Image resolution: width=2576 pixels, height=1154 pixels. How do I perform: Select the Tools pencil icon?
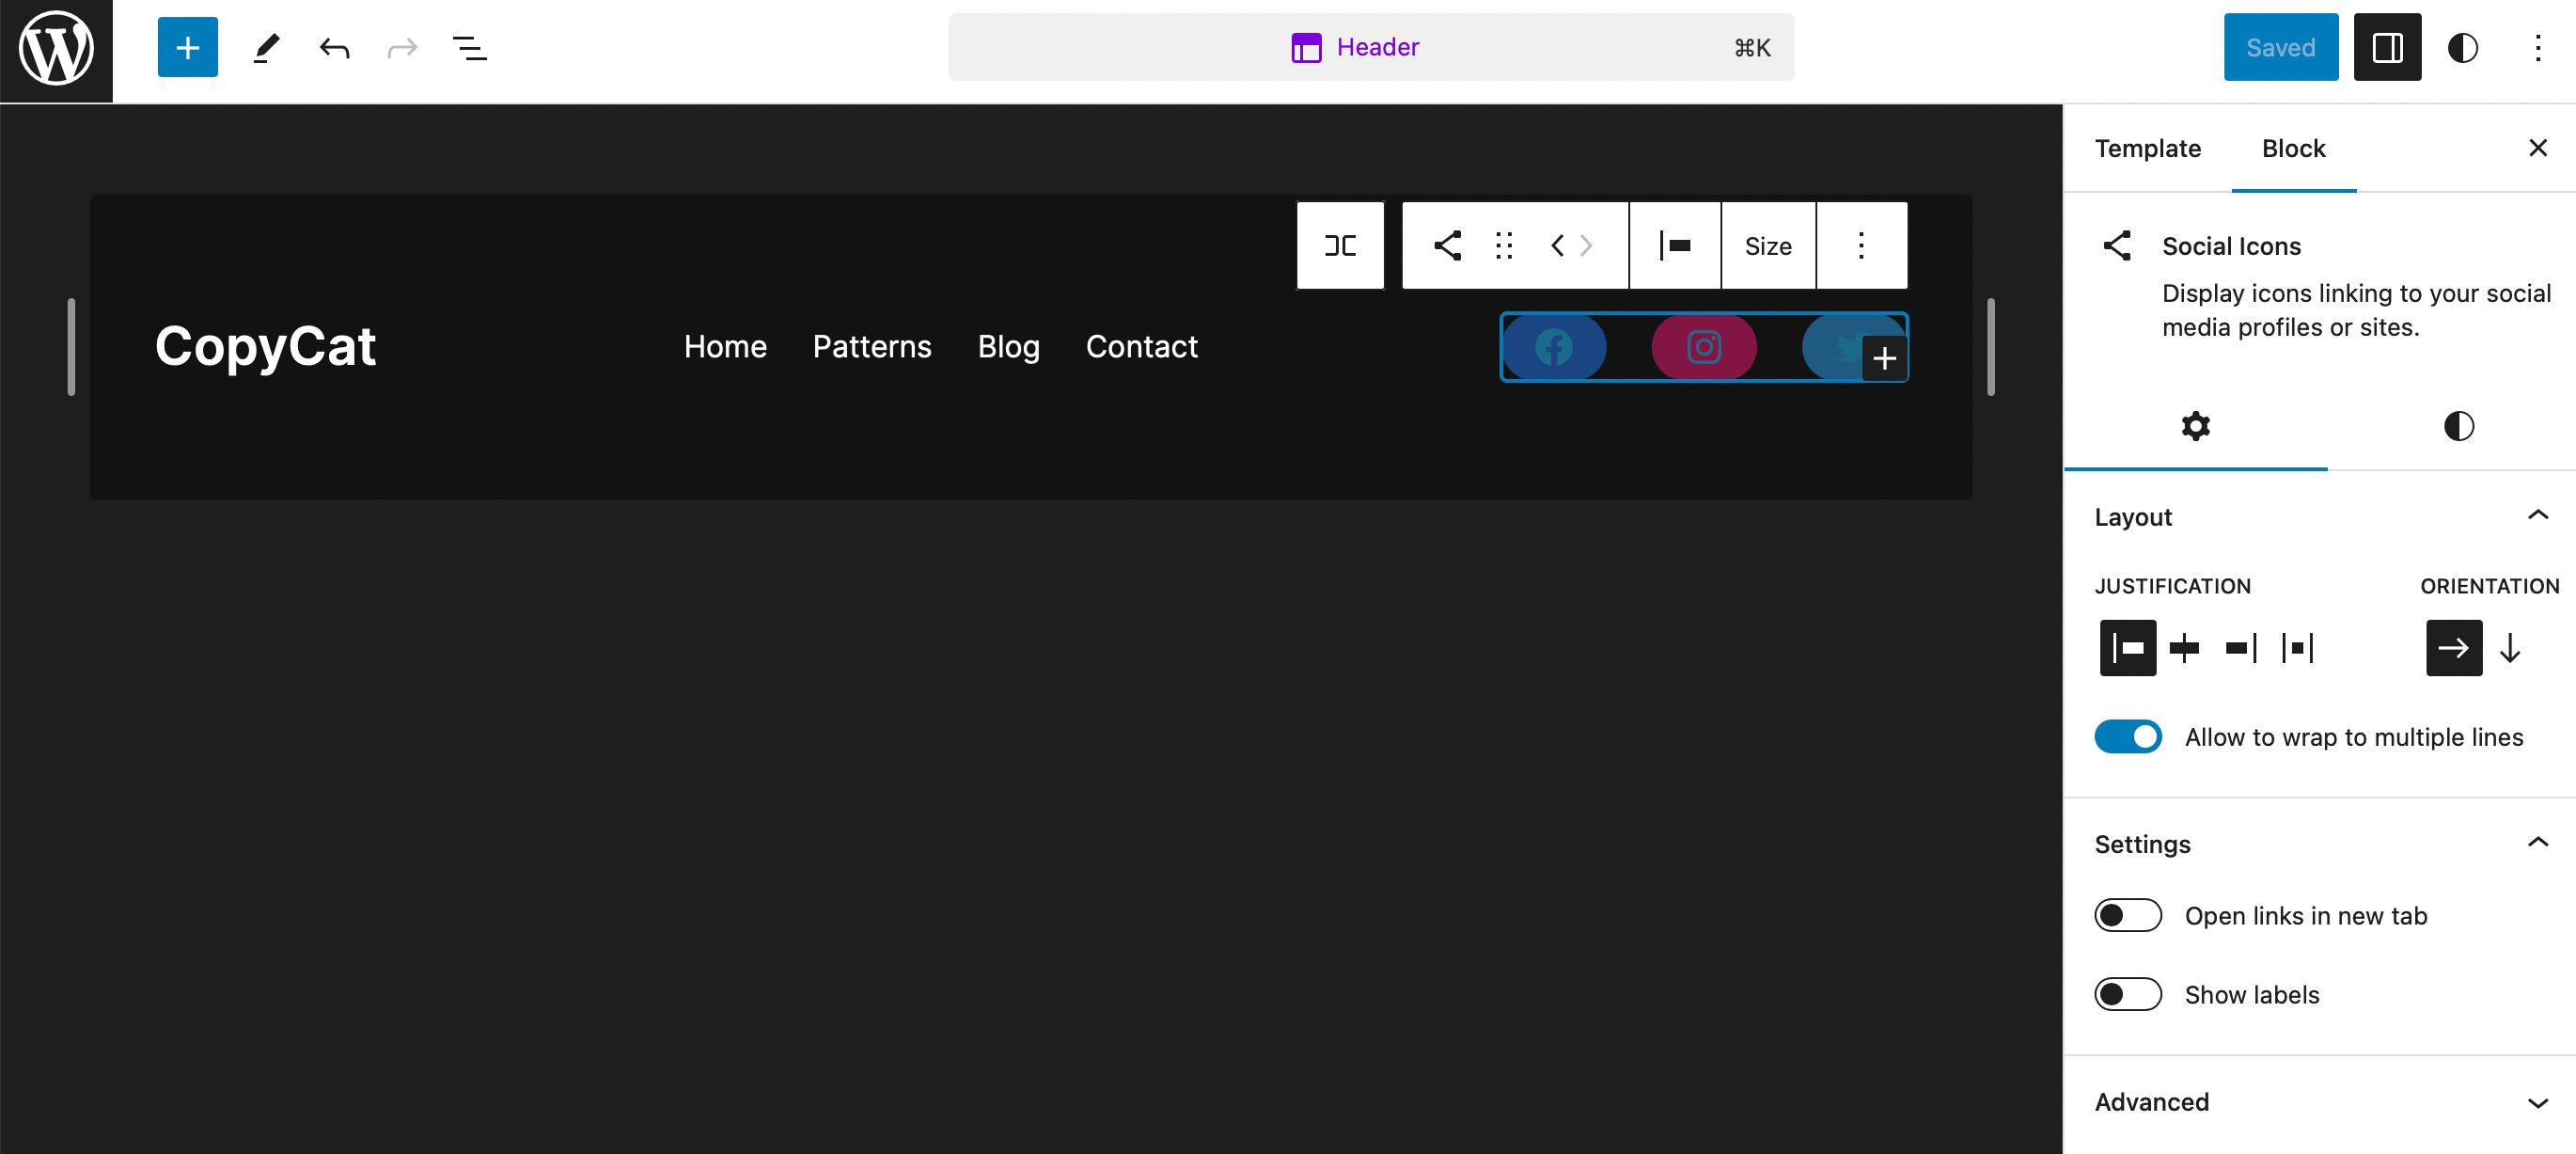pos(264,47)
